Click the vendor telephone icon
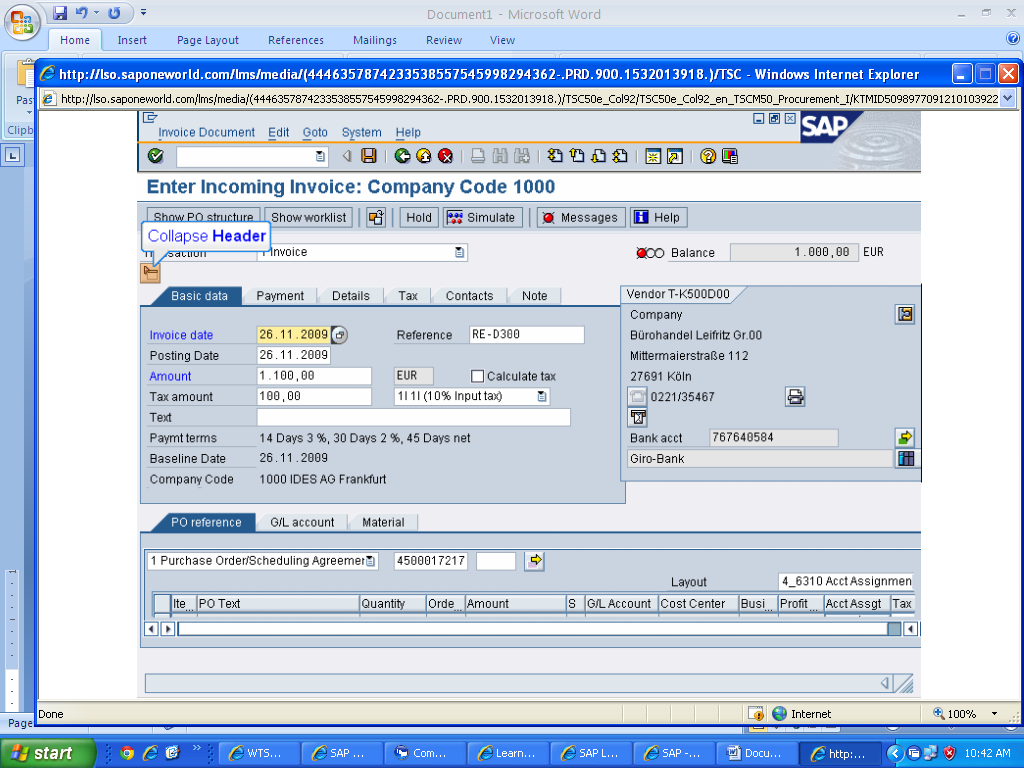 (637, 396)
